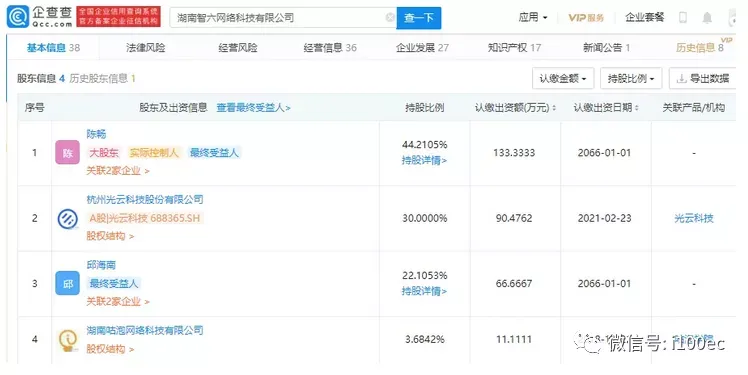The width and height of the screenshot is (748, 375).
Task: Sort by 认缴出资额(万元) column header
Action: pos(516,107)
